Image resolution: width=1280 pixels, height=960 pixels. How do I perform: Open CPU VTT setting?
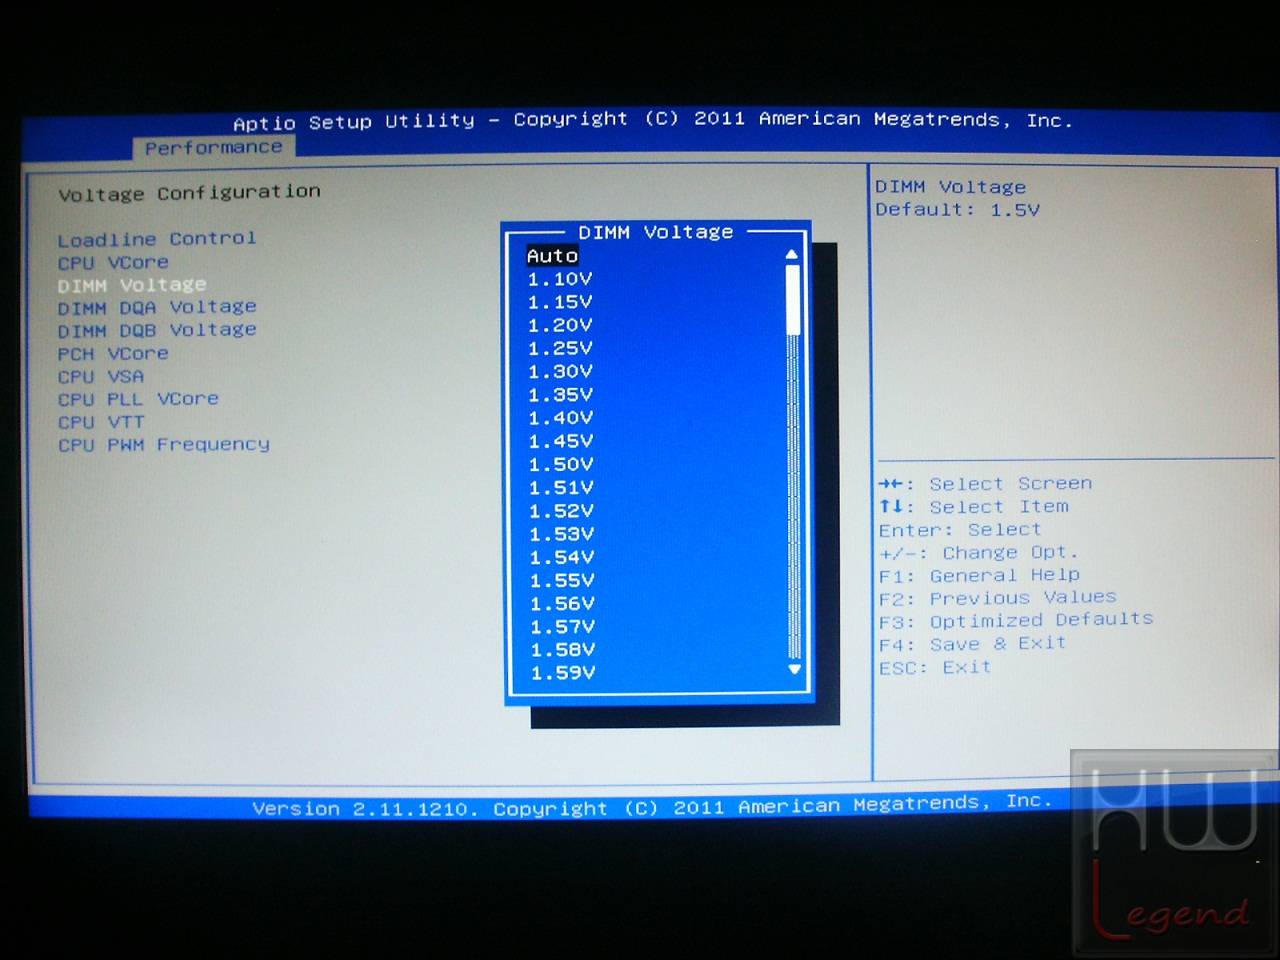[101, 422]
